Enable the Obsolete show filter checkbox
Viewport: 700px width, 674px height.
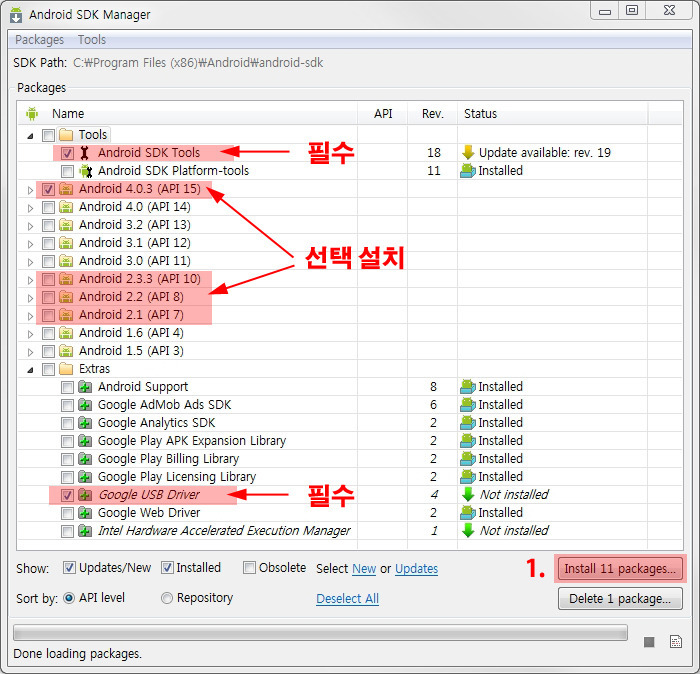[x=249, y=568]
